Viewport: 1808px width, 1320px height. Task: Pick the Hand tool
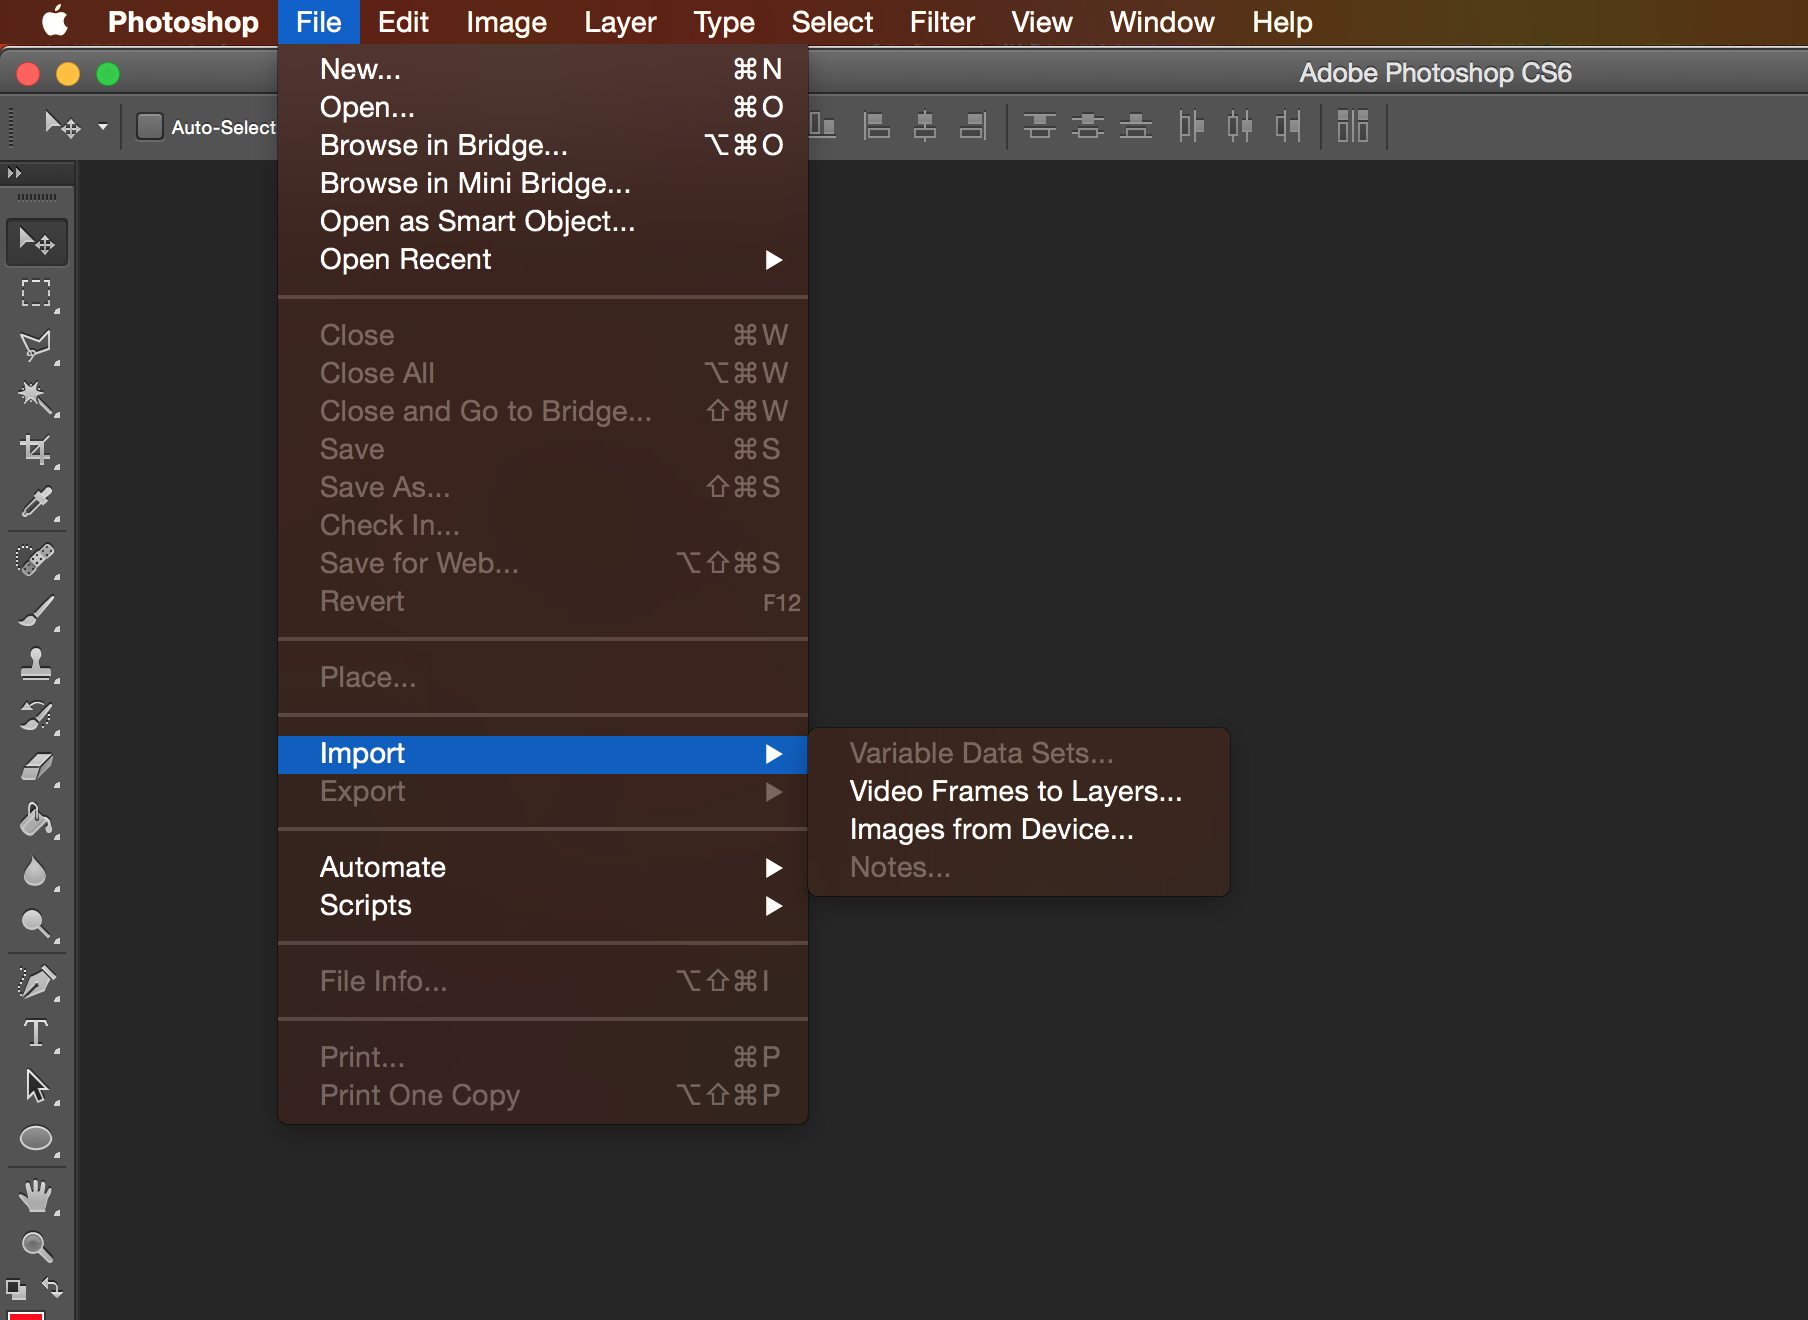[37, 1196]
